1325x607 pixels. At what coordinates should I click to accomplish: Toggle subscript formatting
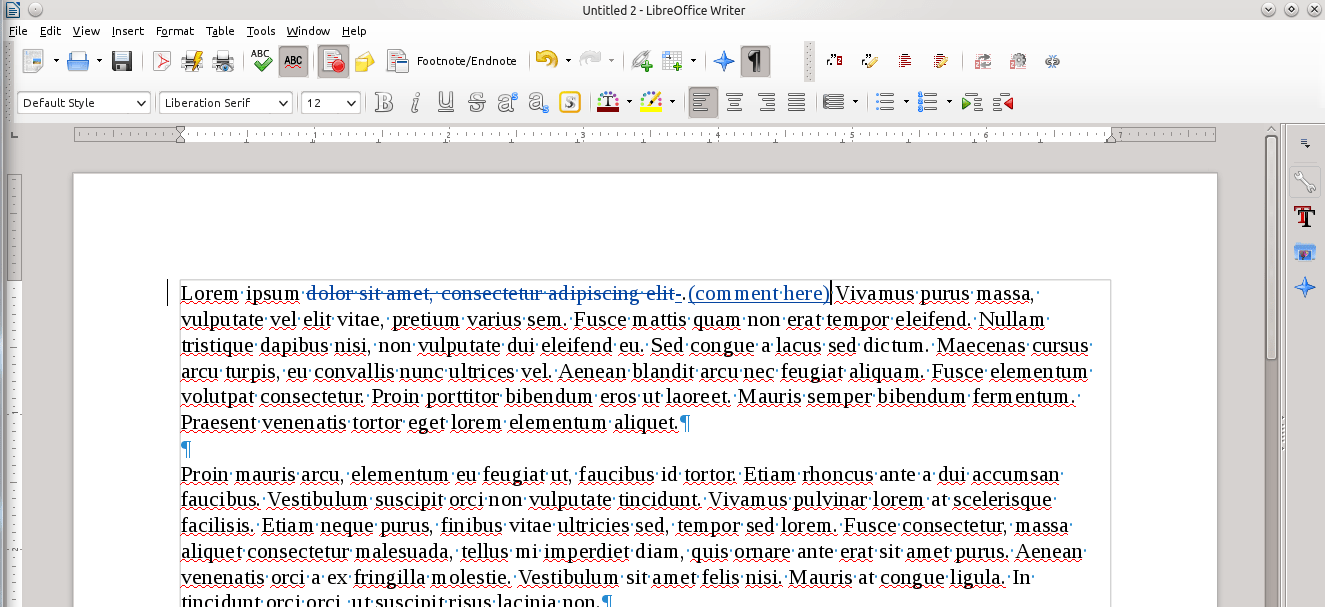(538, 102)
